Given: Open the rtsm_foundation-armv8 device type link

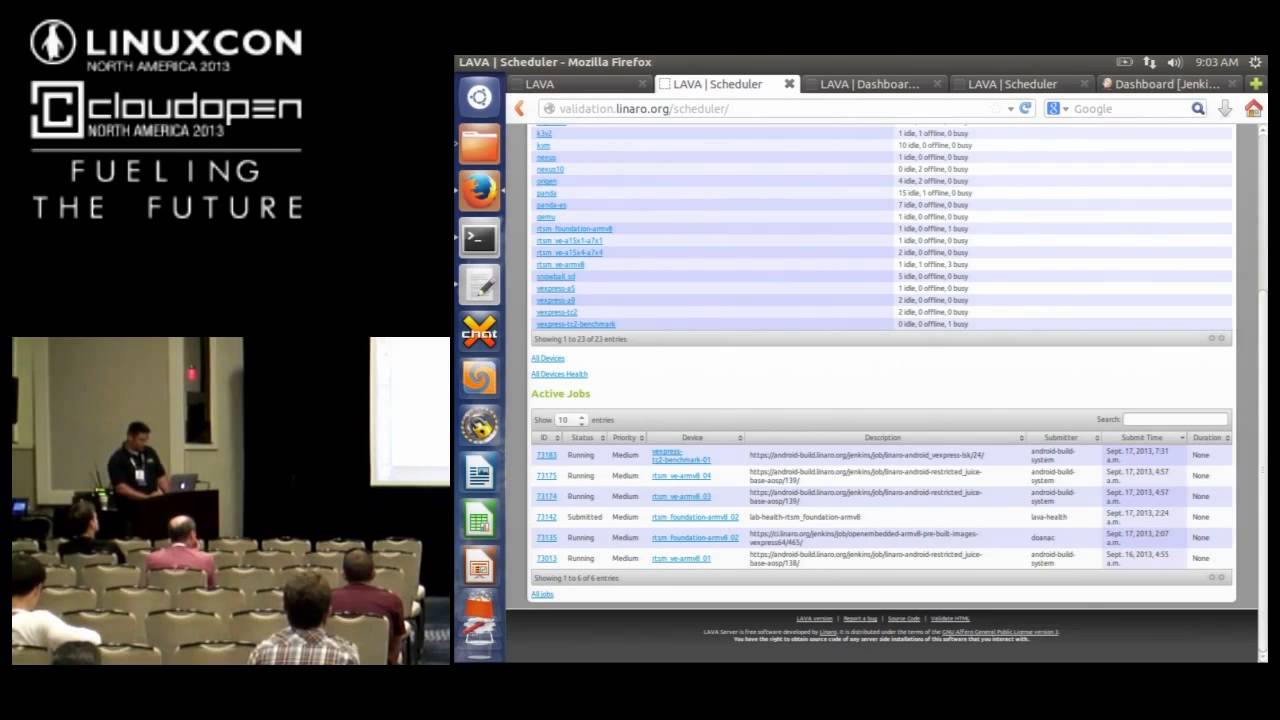Looking at the screenshot, I should [x=574, y=229].
